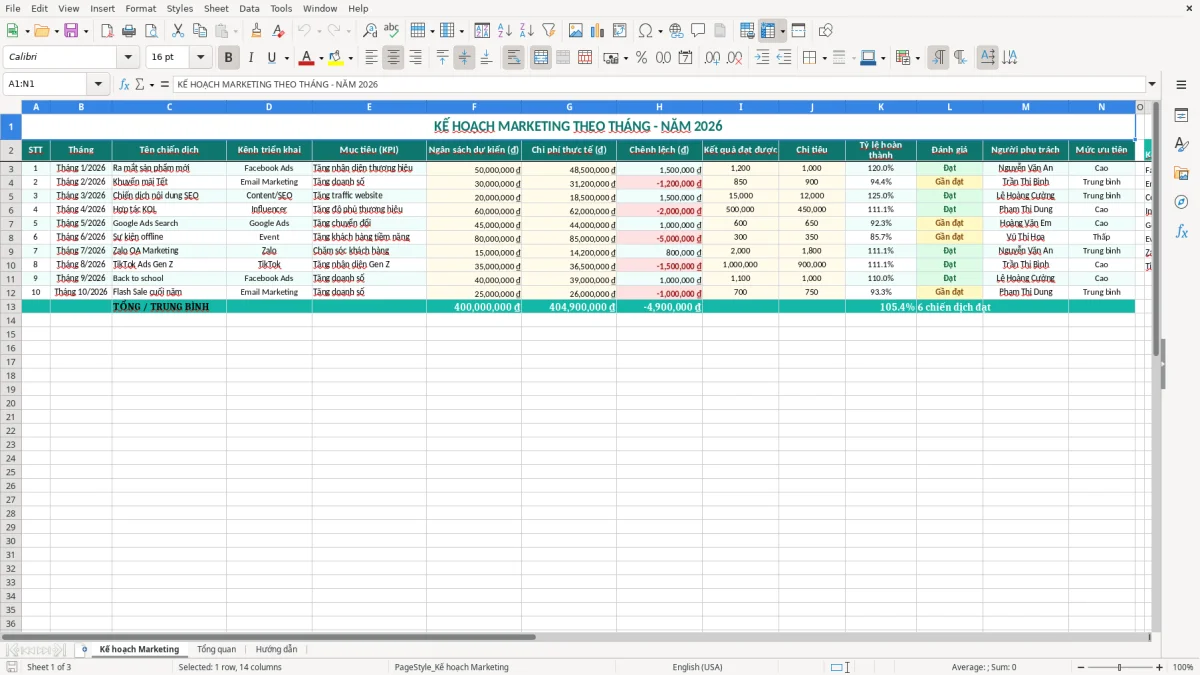Open sidebar Navigator compass icon
Image resolution: width=1200 pixels, height=675 pixels.
(x=1181, y=202)
